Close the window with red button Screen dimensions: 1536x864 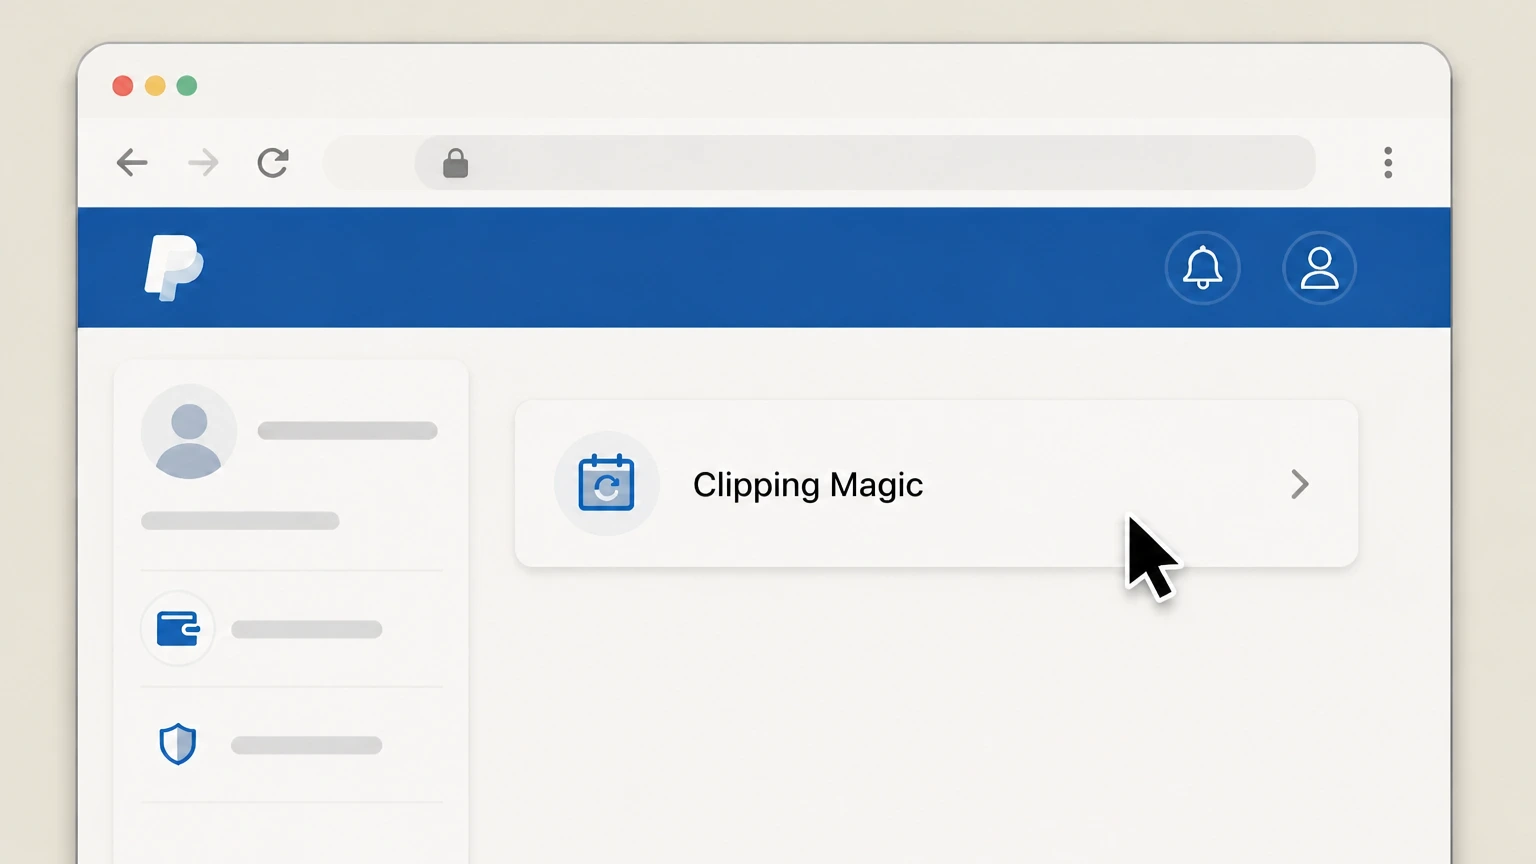[x=123, y=86]
